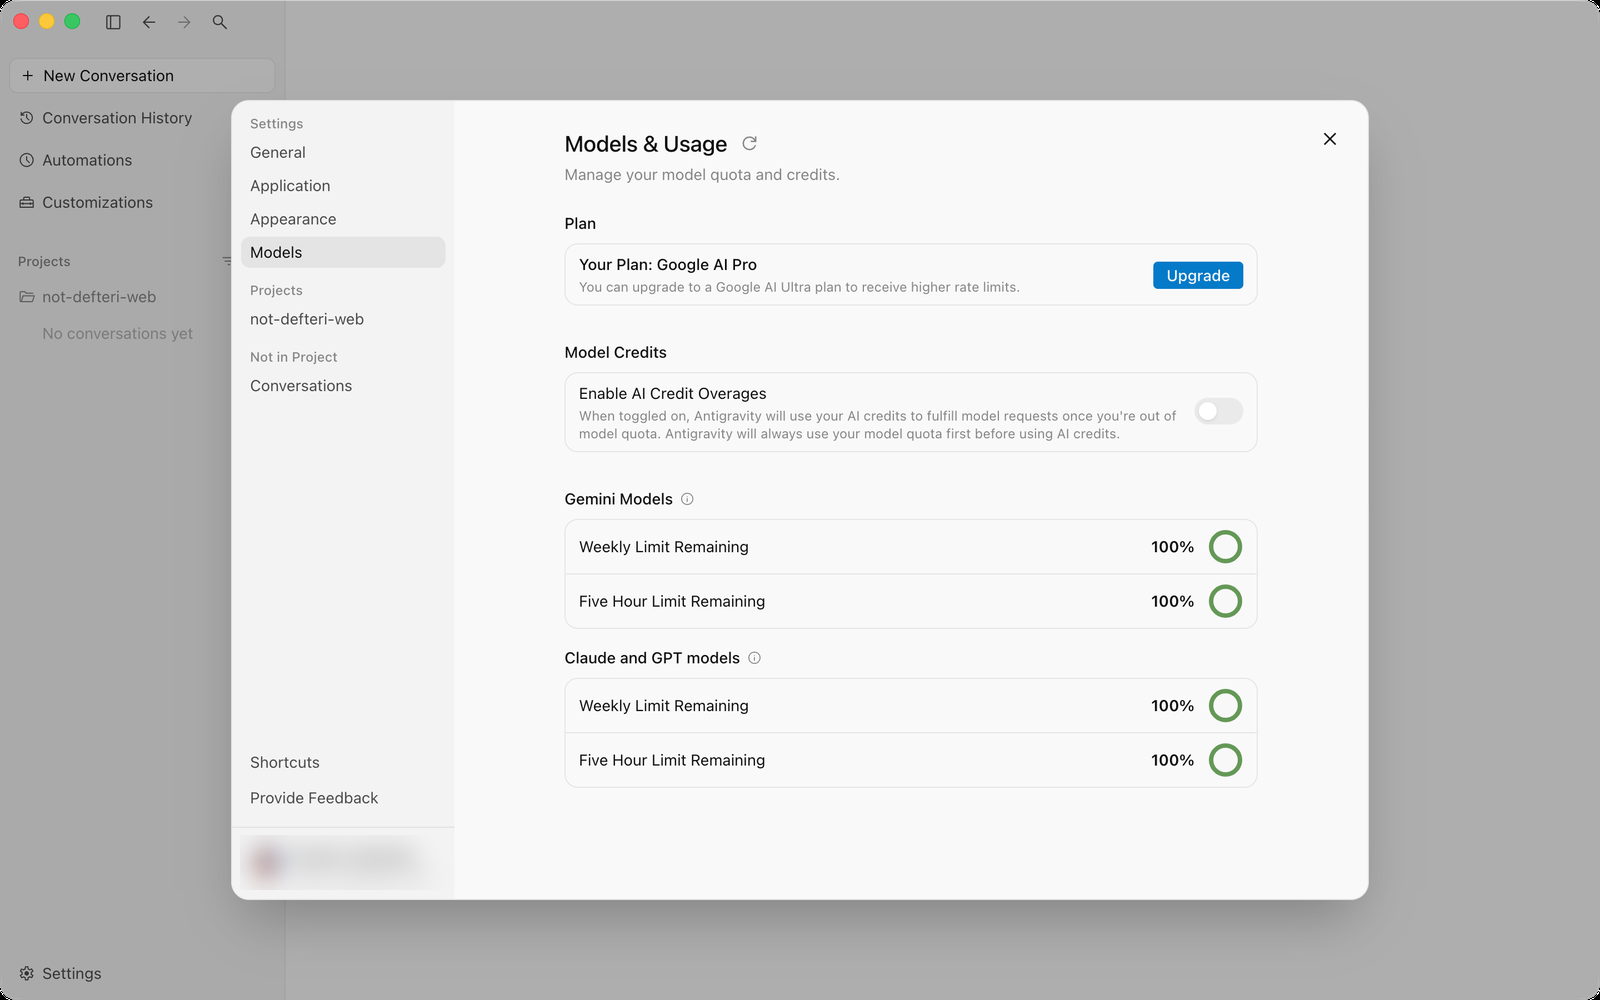The image size is (1600, 1000).
Task: Toggle the sidebar panel icon
Action: 113,22
